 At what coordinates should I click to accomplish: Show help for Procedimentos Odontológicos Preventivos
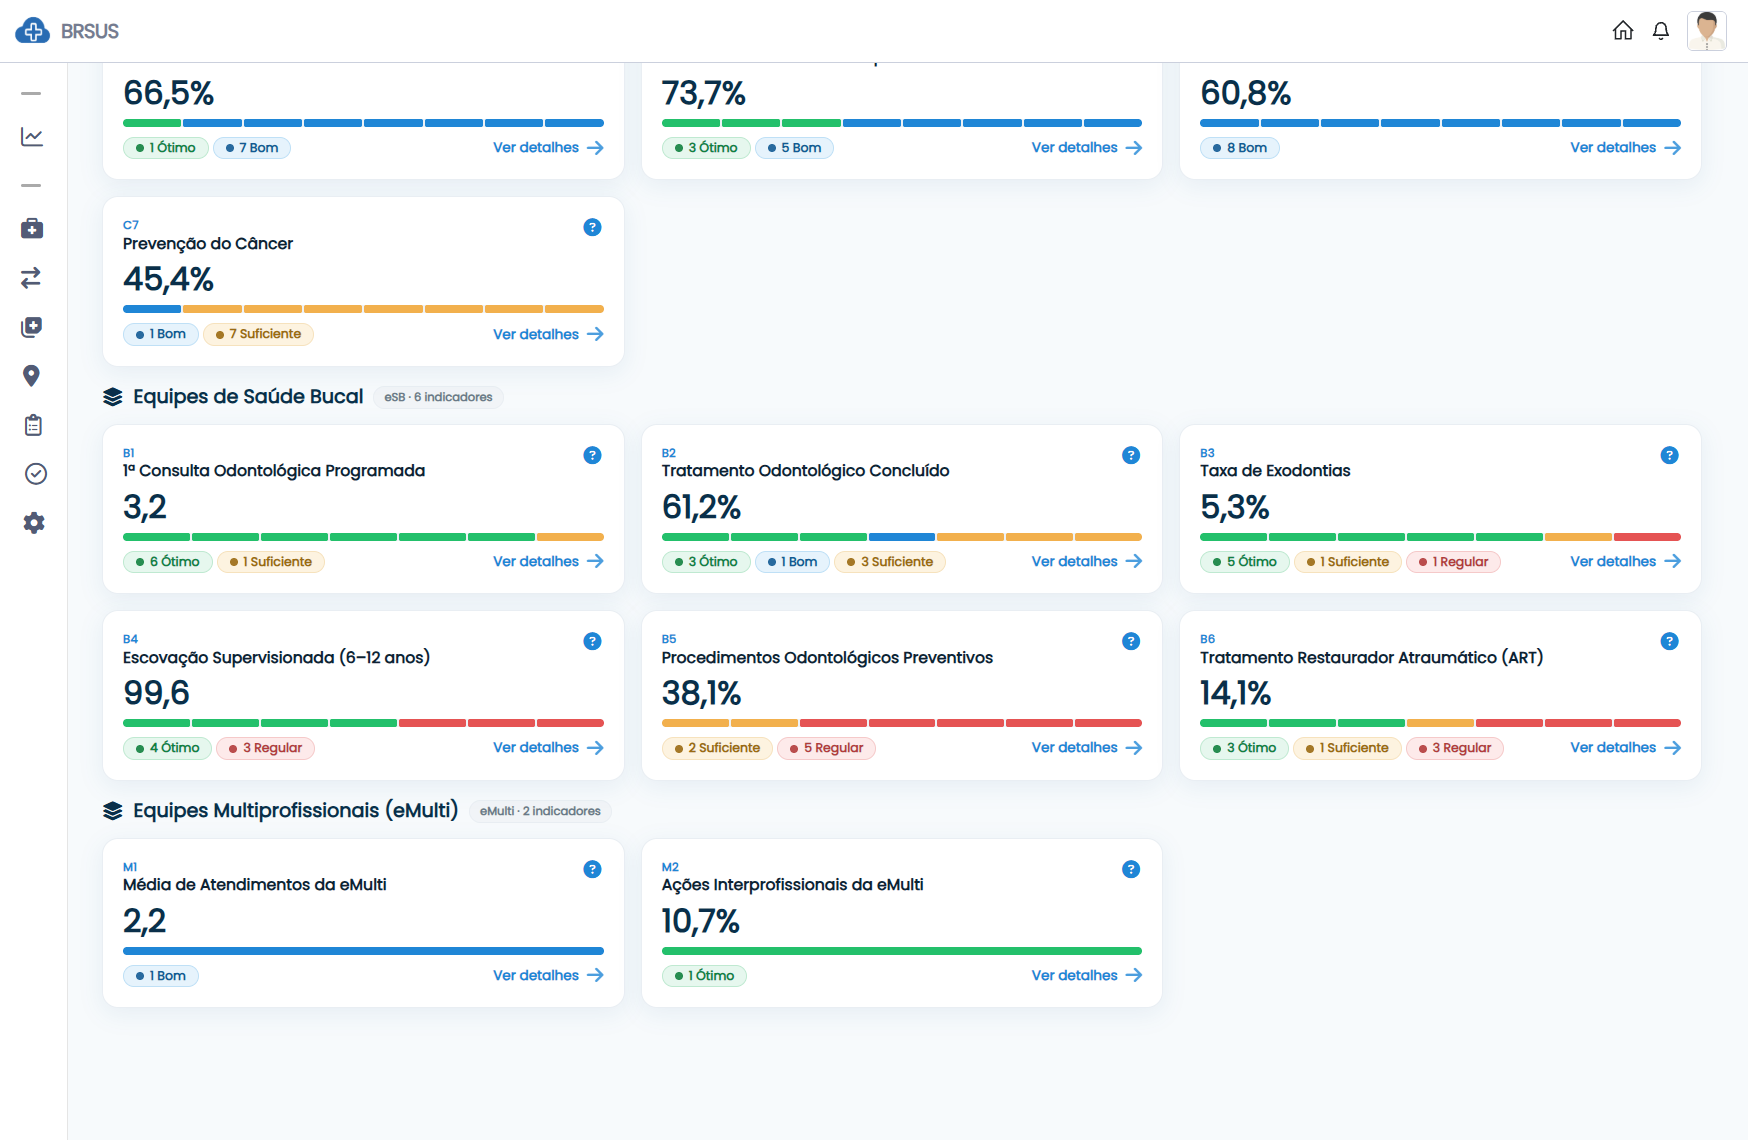coord(1131,641)
